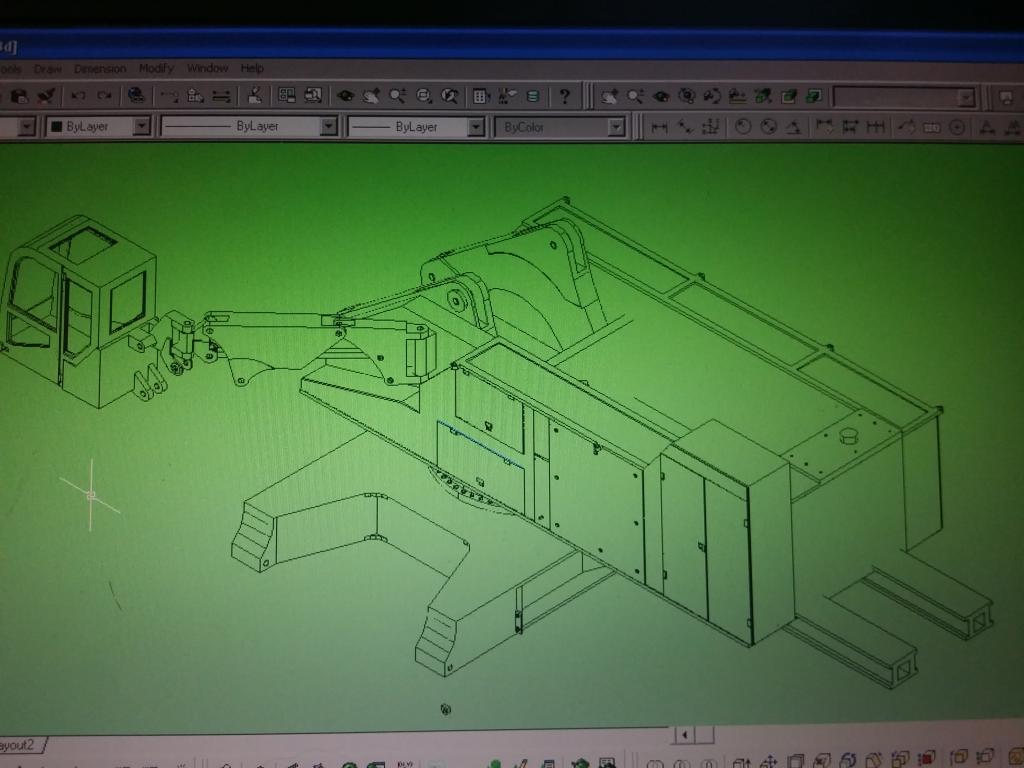The height and width of the screenshot is (768, 1024).
Task: Click the Undo arrow icon
Action: [78, 96]
